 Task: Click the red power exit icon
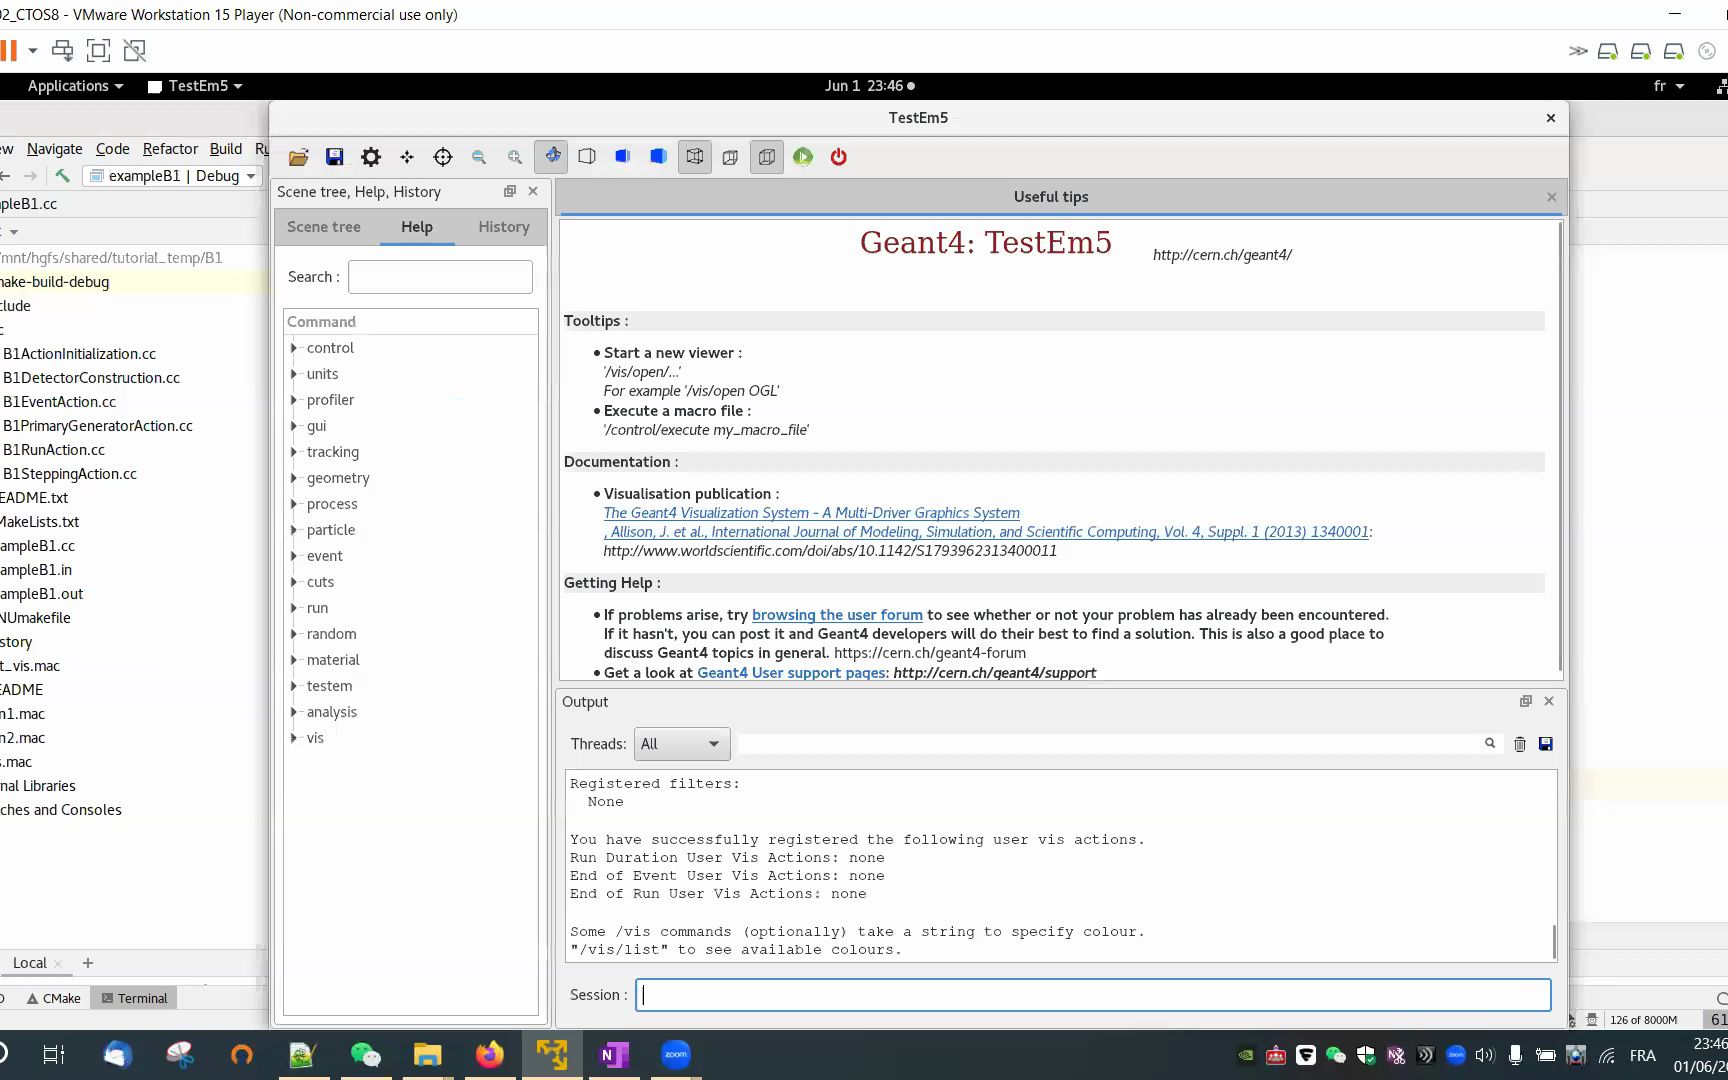click(839, 157)
